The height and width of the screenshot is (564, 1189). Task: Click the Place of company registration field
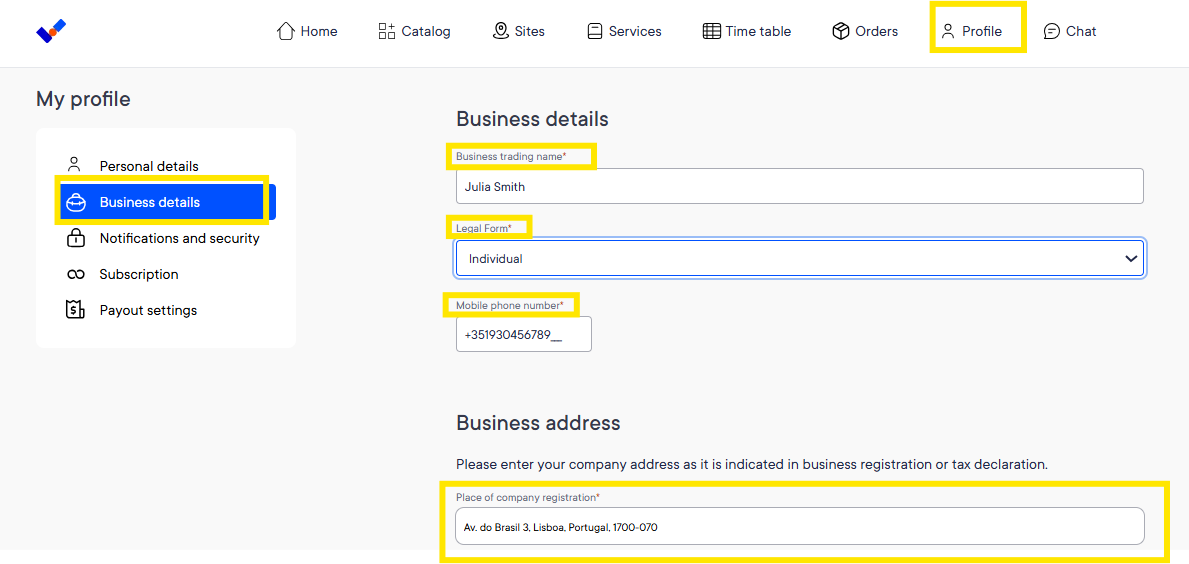[799, 526]
